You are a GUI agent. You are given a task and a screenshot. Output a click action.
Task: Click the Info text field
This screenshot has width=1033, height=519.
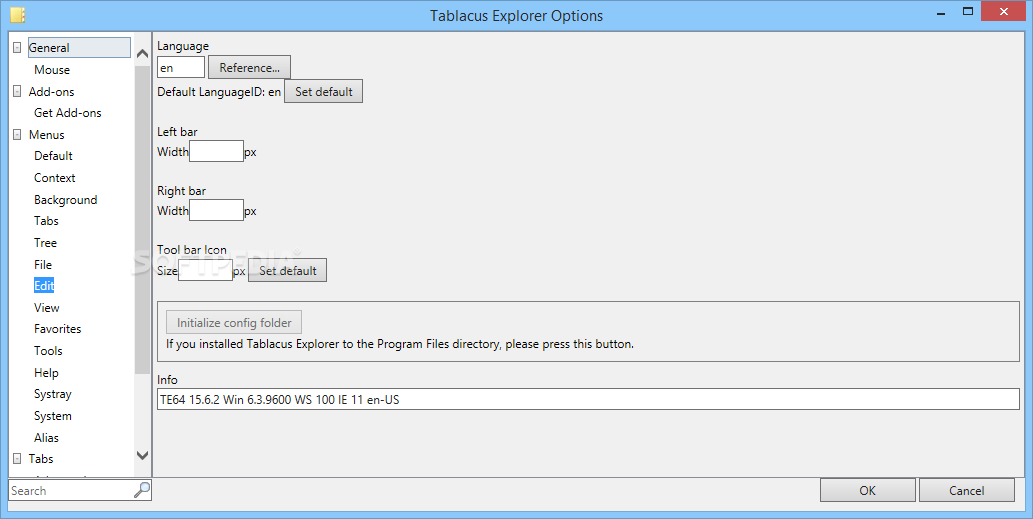[x=588, y=398]
